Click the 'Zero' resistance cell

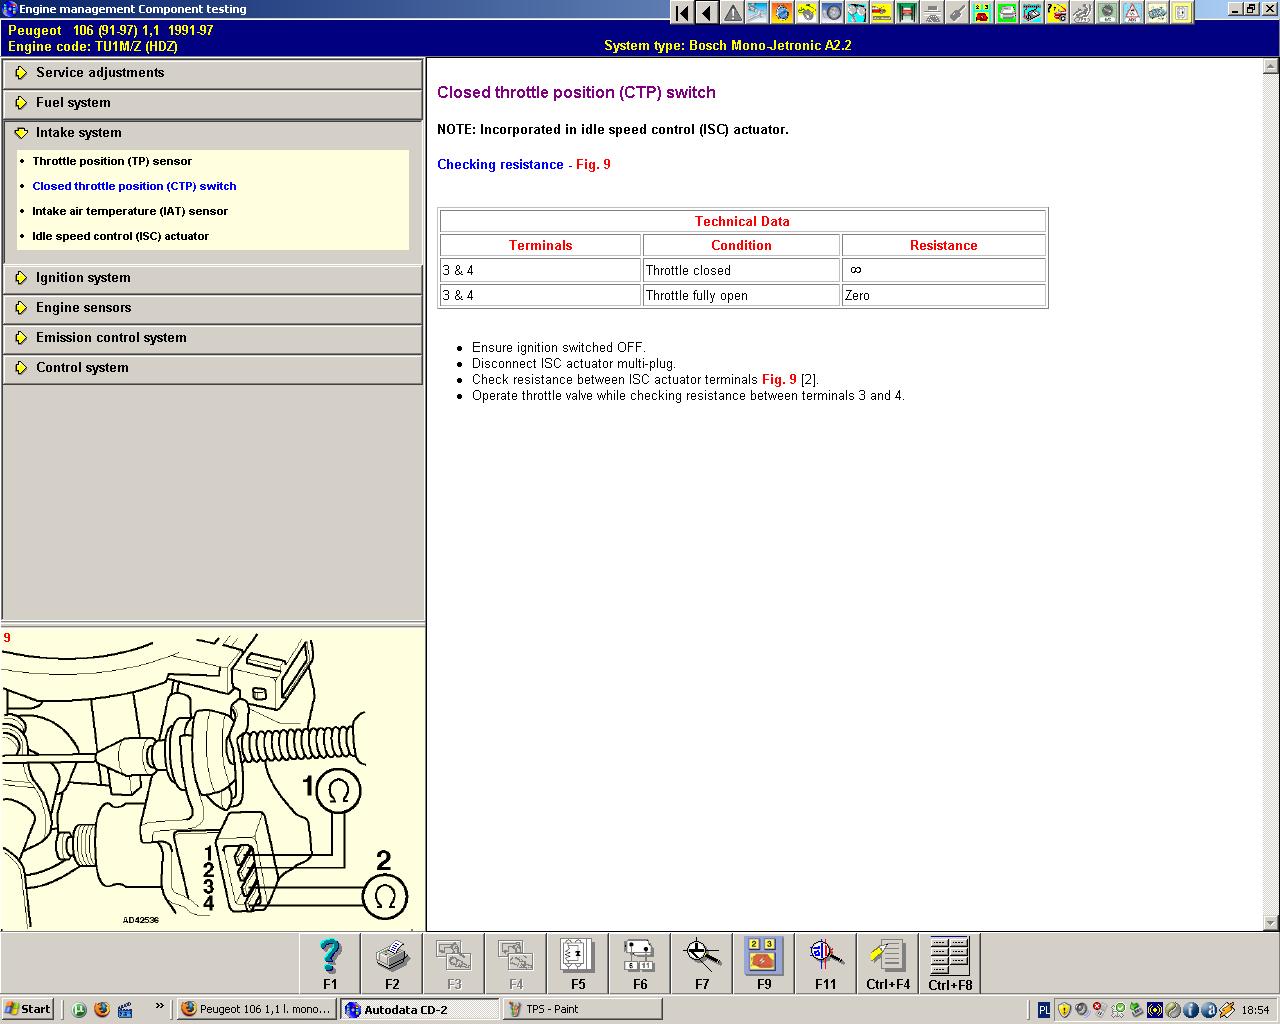point(944,296)
